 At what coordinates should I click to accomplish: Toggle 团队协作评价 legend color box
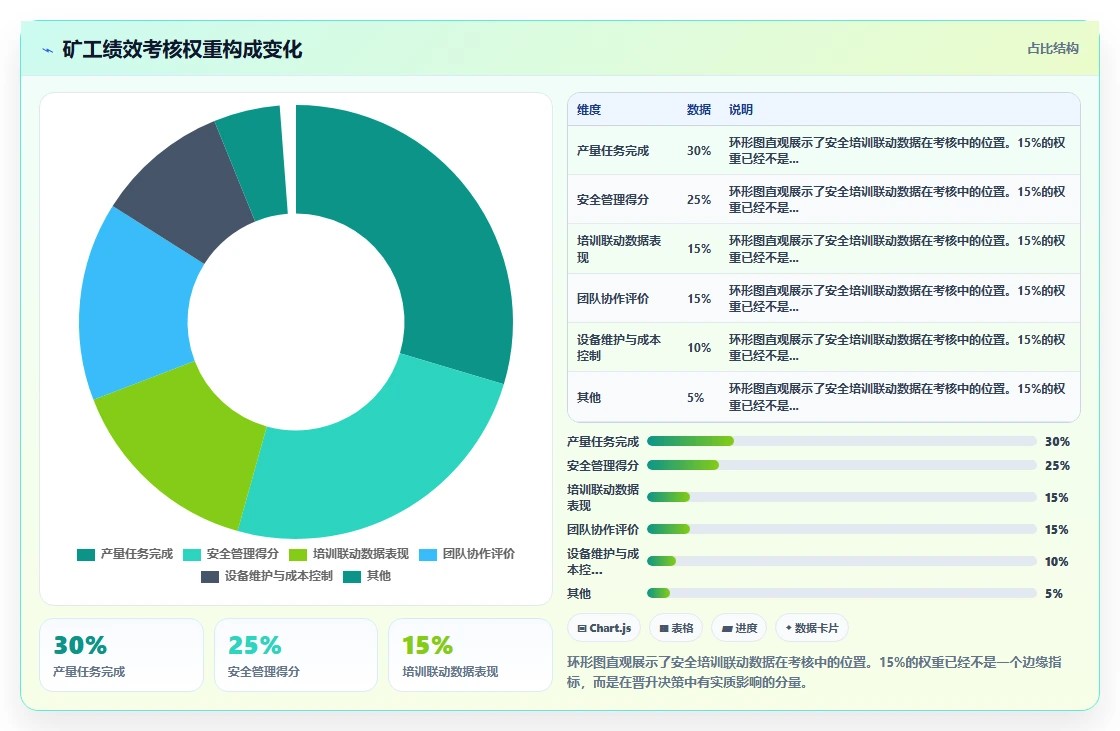click(x=428, y=555)
